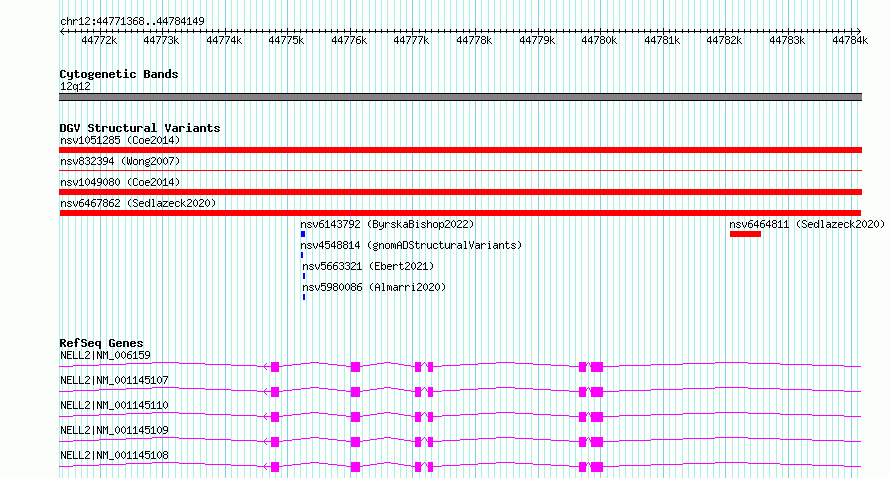Open transcript NELL2|NM_001145107 label
The width and height of the screenshot is (890, 478).
click(114, 380)
